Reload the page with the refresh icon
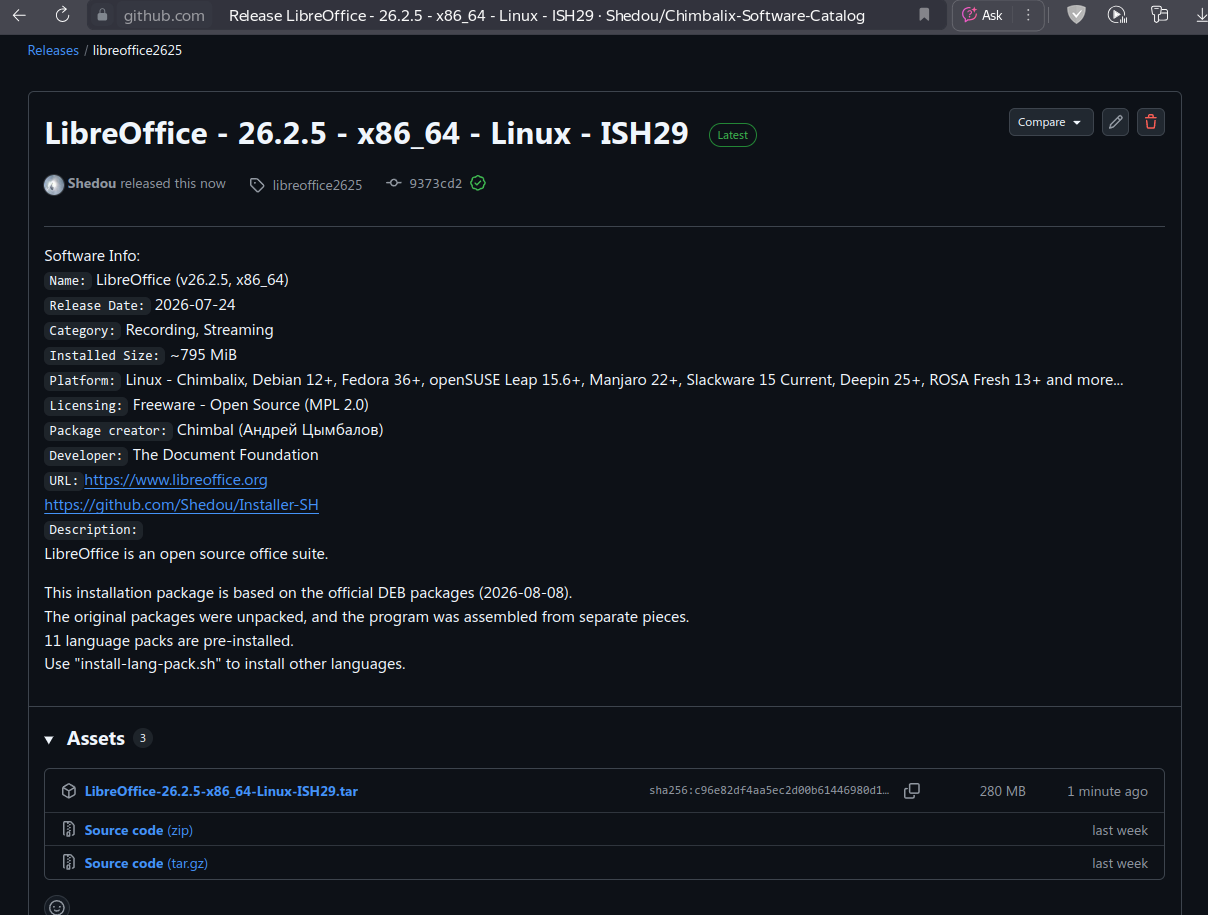Screen dimensions: 1208x915 pos(62,15)
